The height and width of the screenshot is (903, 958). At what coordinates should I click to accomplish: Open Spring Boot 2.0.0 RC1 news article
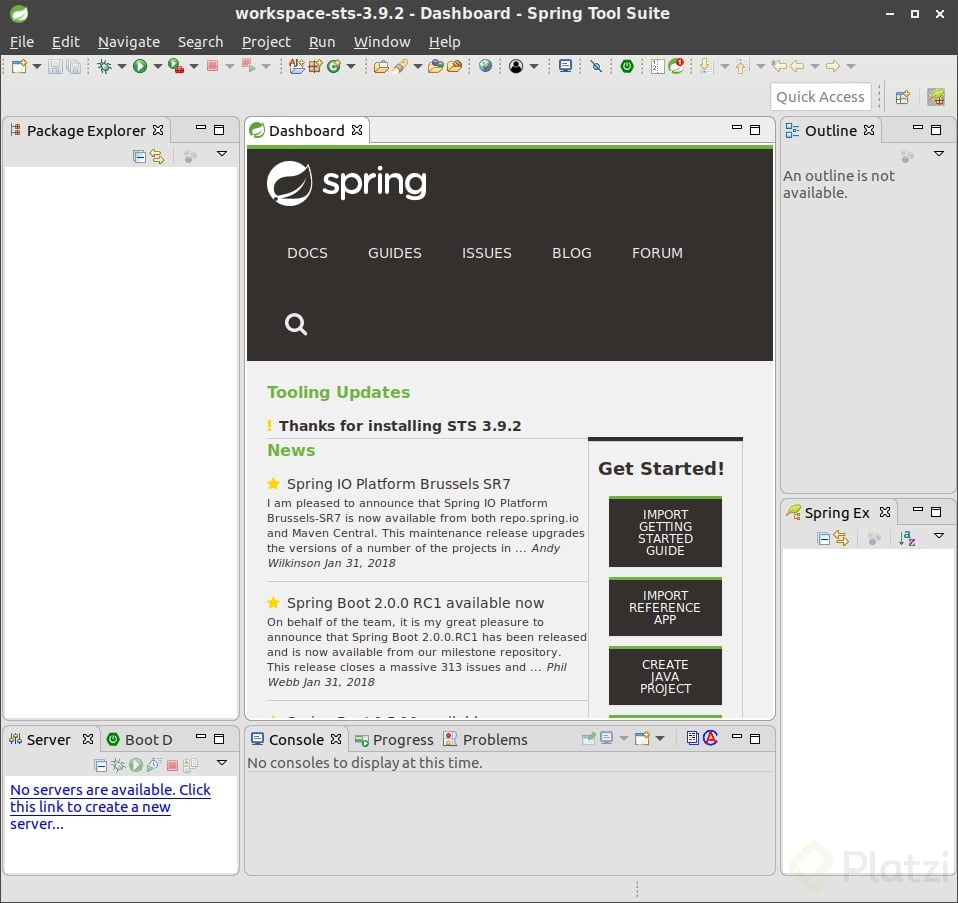click(415, 603)
